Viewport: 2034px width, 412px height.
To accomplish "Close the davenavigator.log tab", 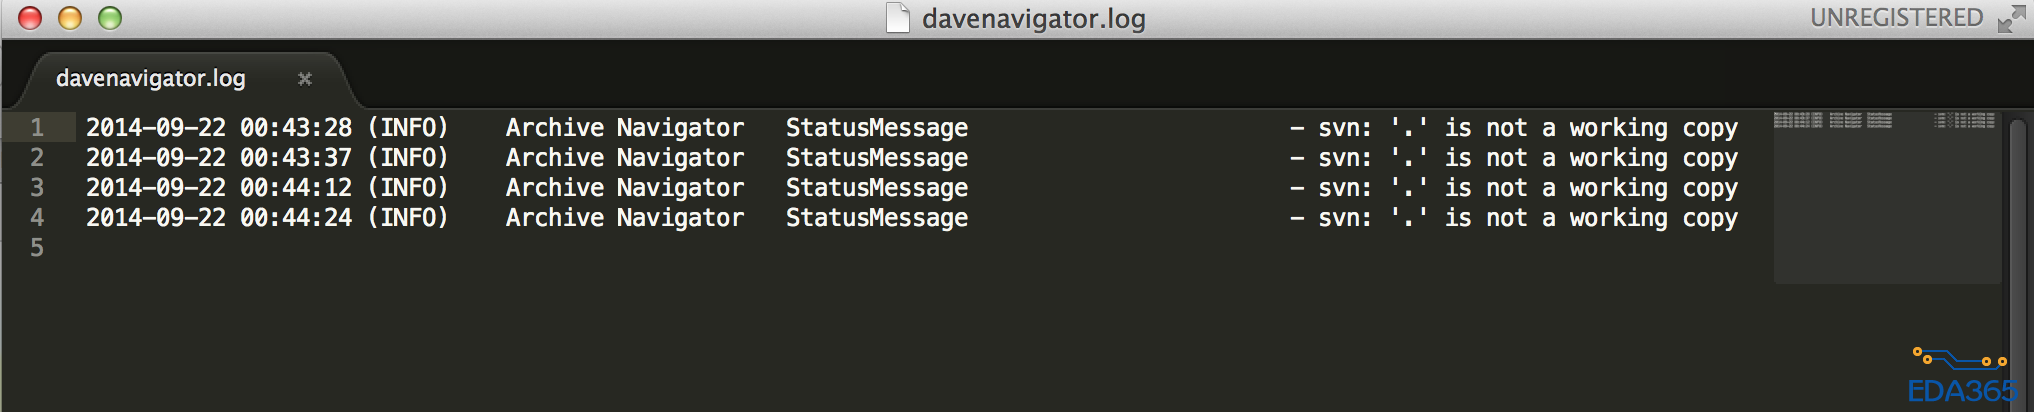I will 305,79.
